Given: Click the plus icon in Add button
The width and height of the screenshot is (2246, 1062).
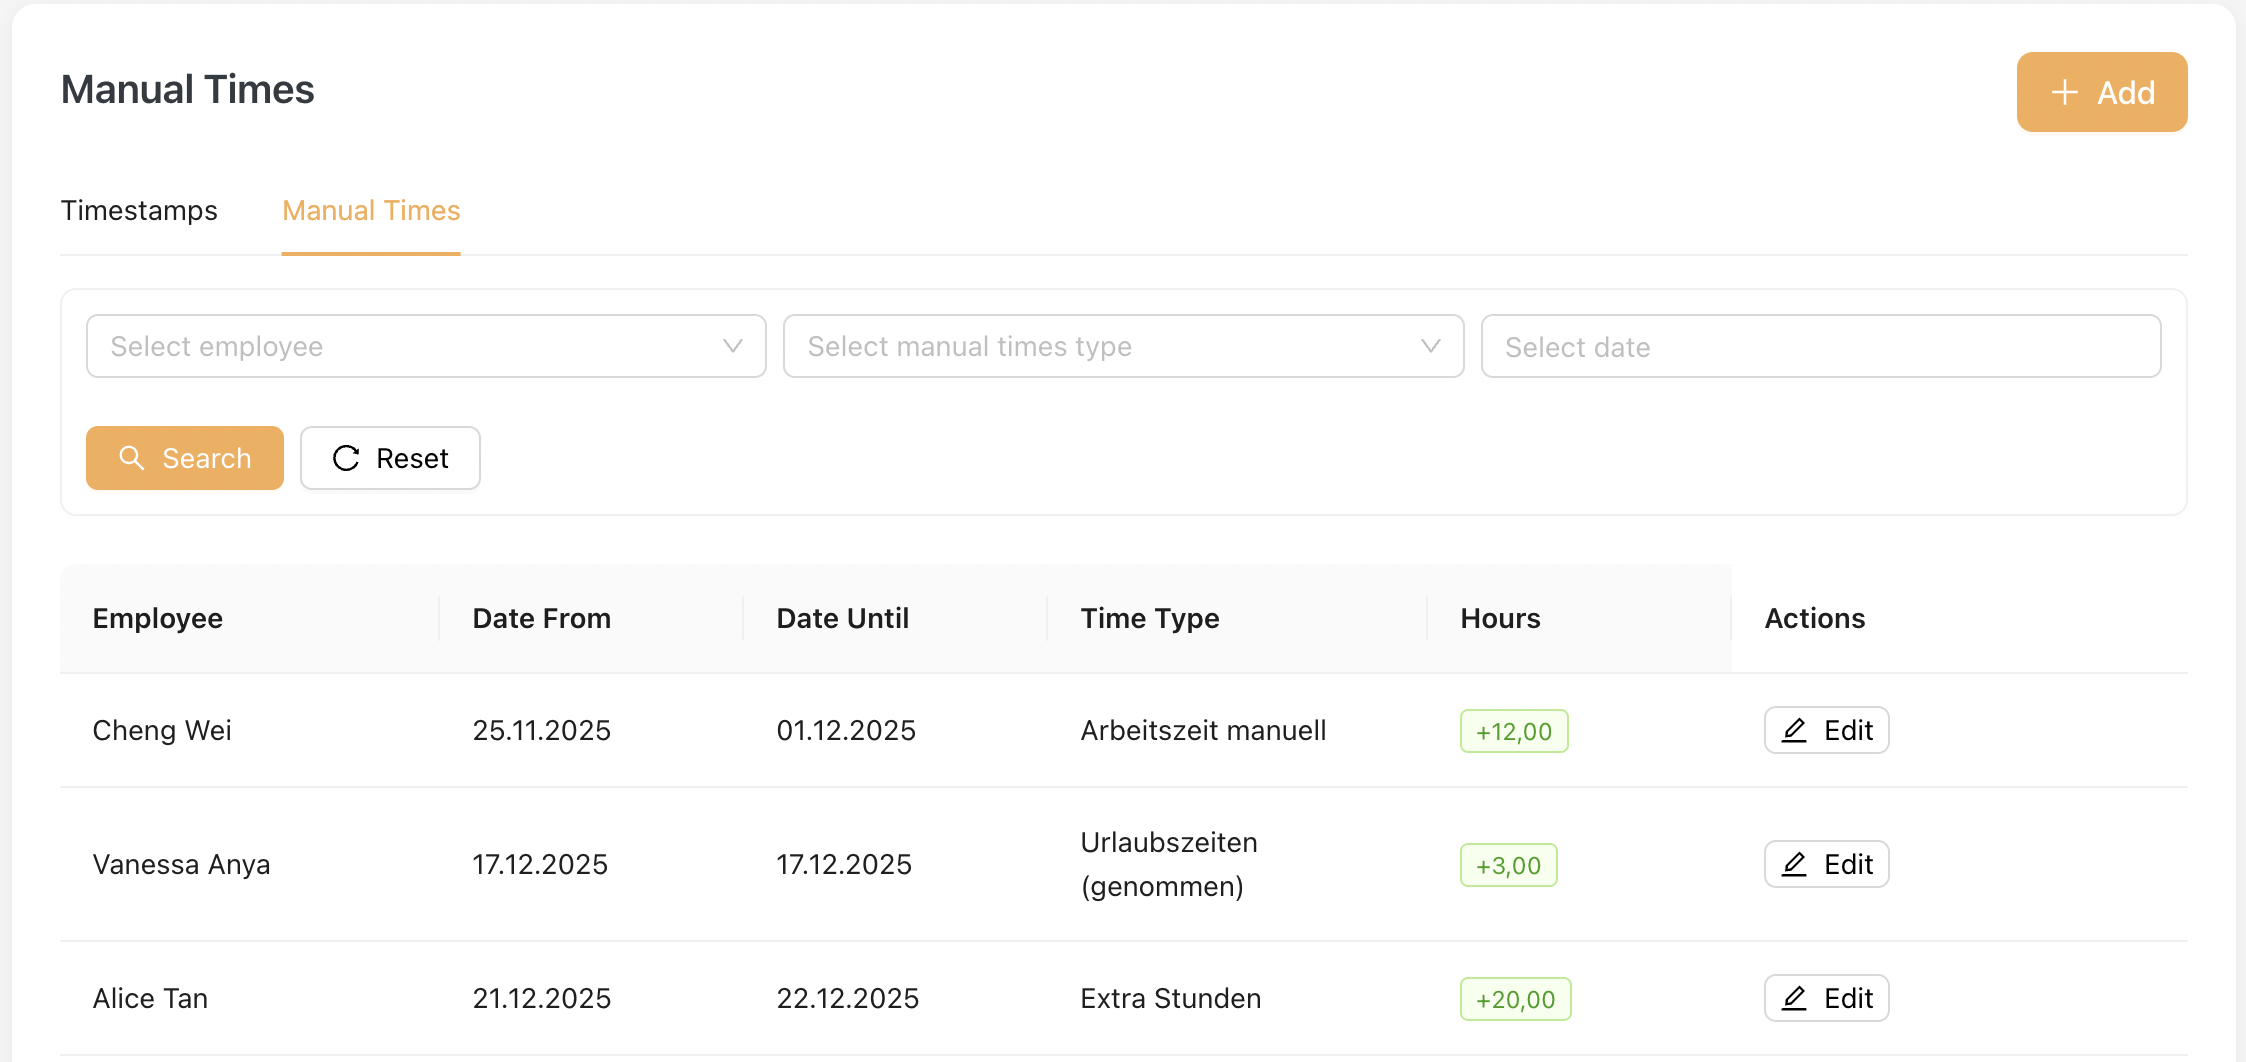Looking at the screenshot, I should [2064, 93].
